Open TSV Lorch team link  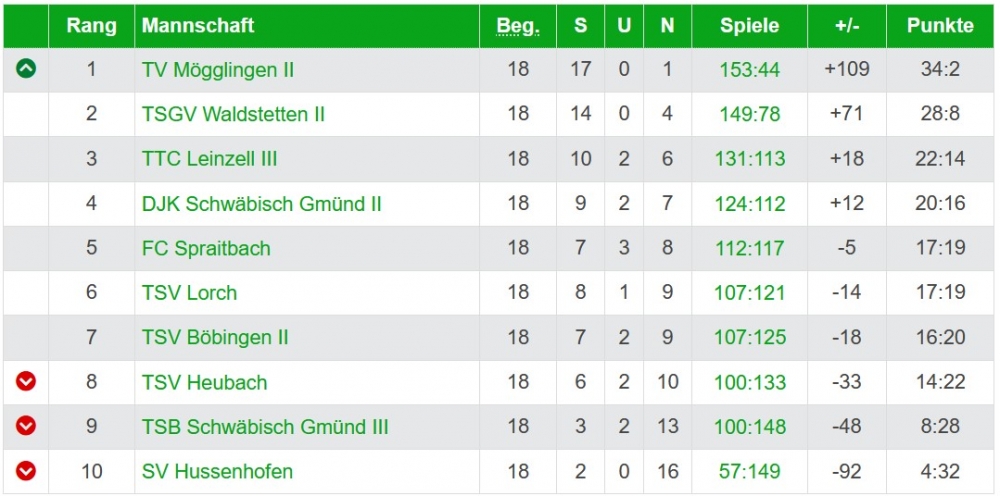pyautogui.click(x=189, y=293)
